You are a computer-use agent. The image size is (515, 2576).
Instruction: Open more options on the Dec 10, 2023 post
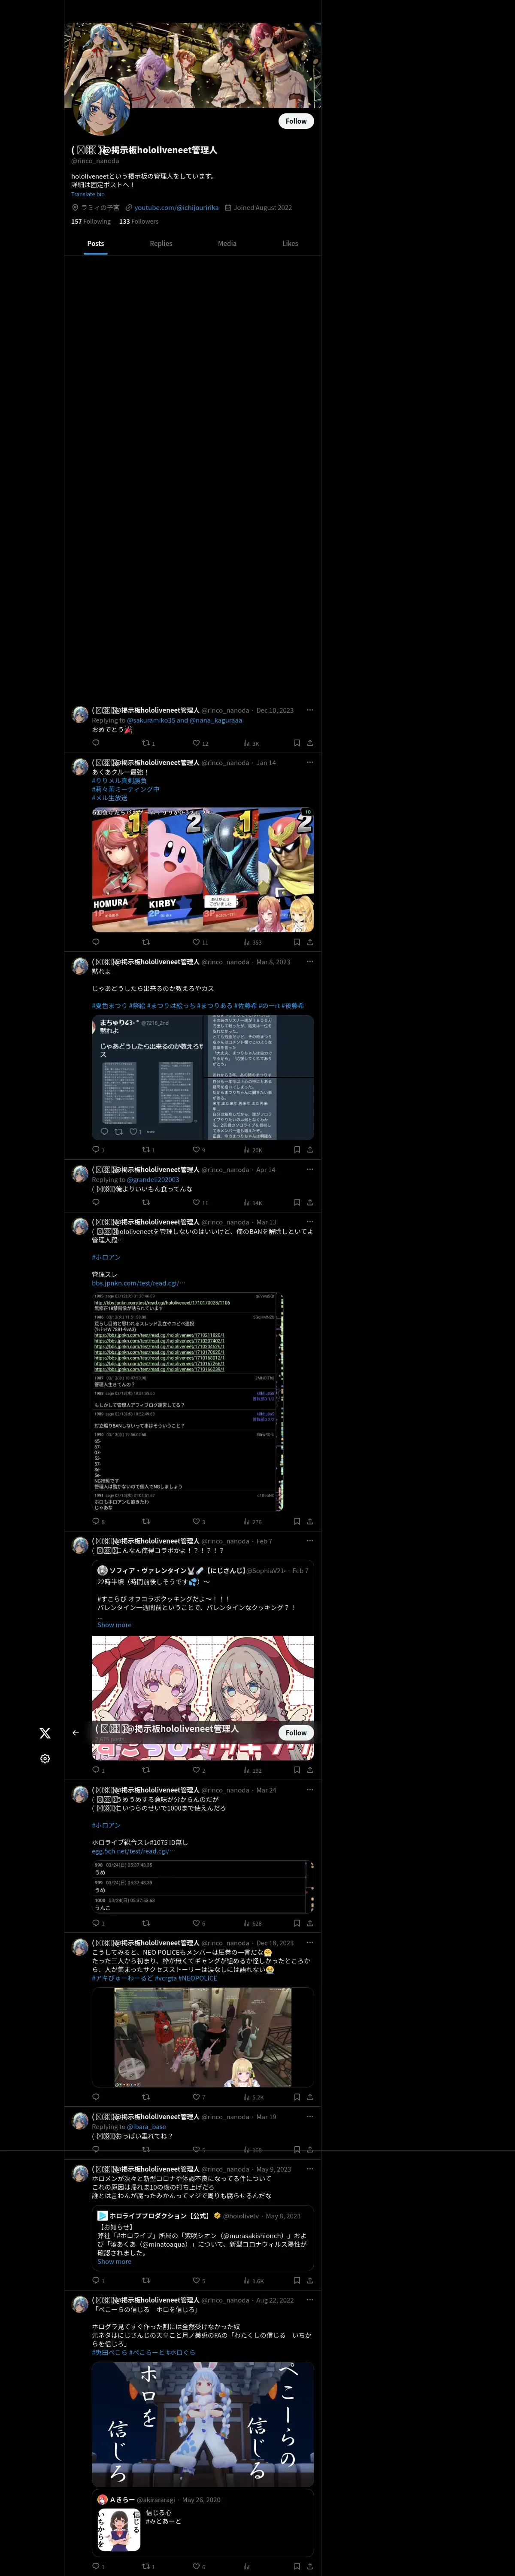(x=310, y=710)
